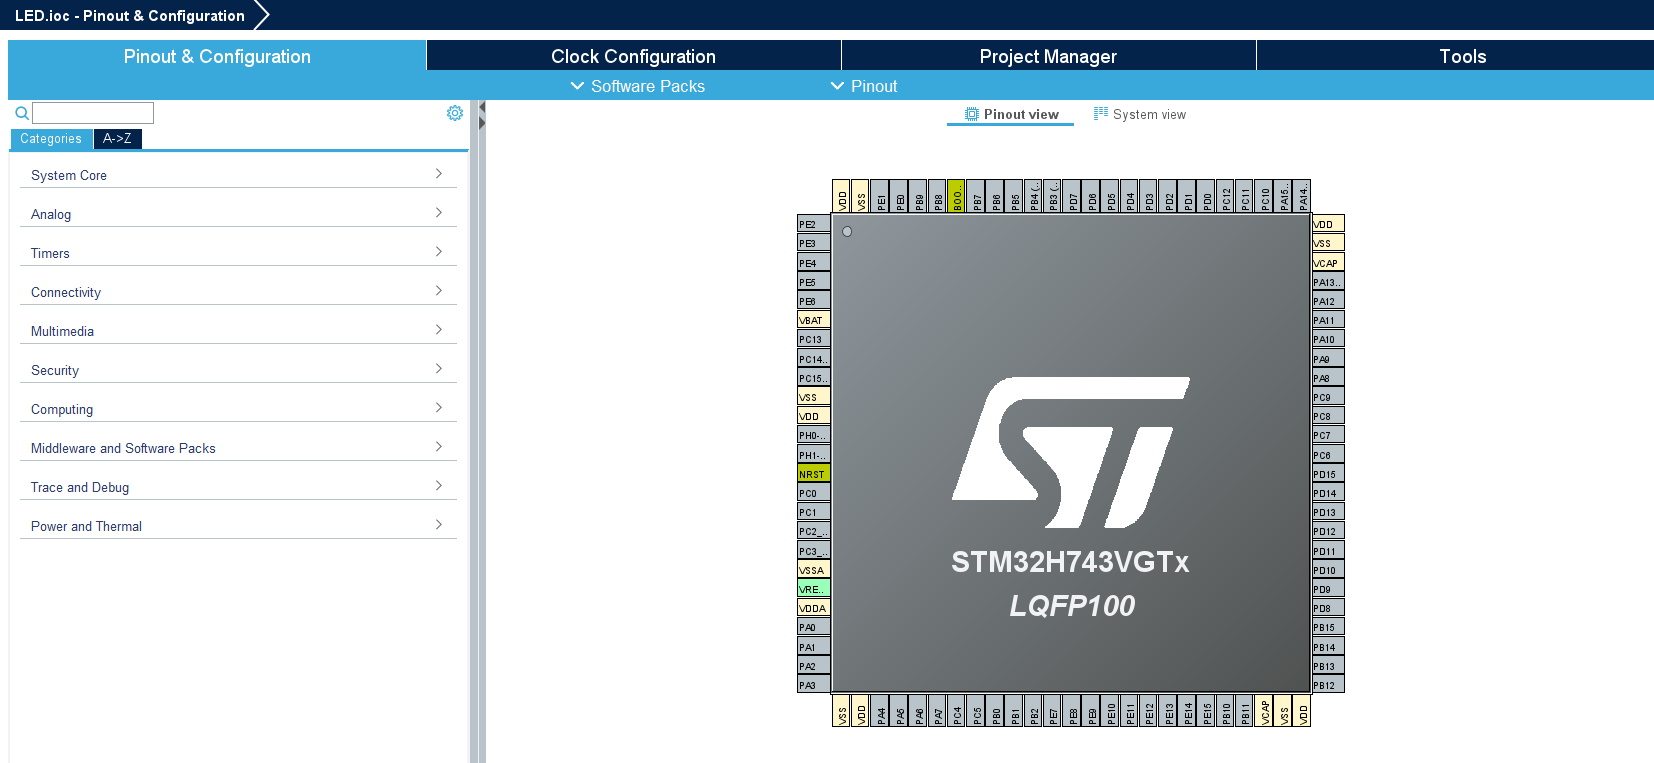Viewport: 1654px width, 763px height.
Task: Select pin PE10 on bottom edge
Action: pyautogui.click(x=1111, y=711)
